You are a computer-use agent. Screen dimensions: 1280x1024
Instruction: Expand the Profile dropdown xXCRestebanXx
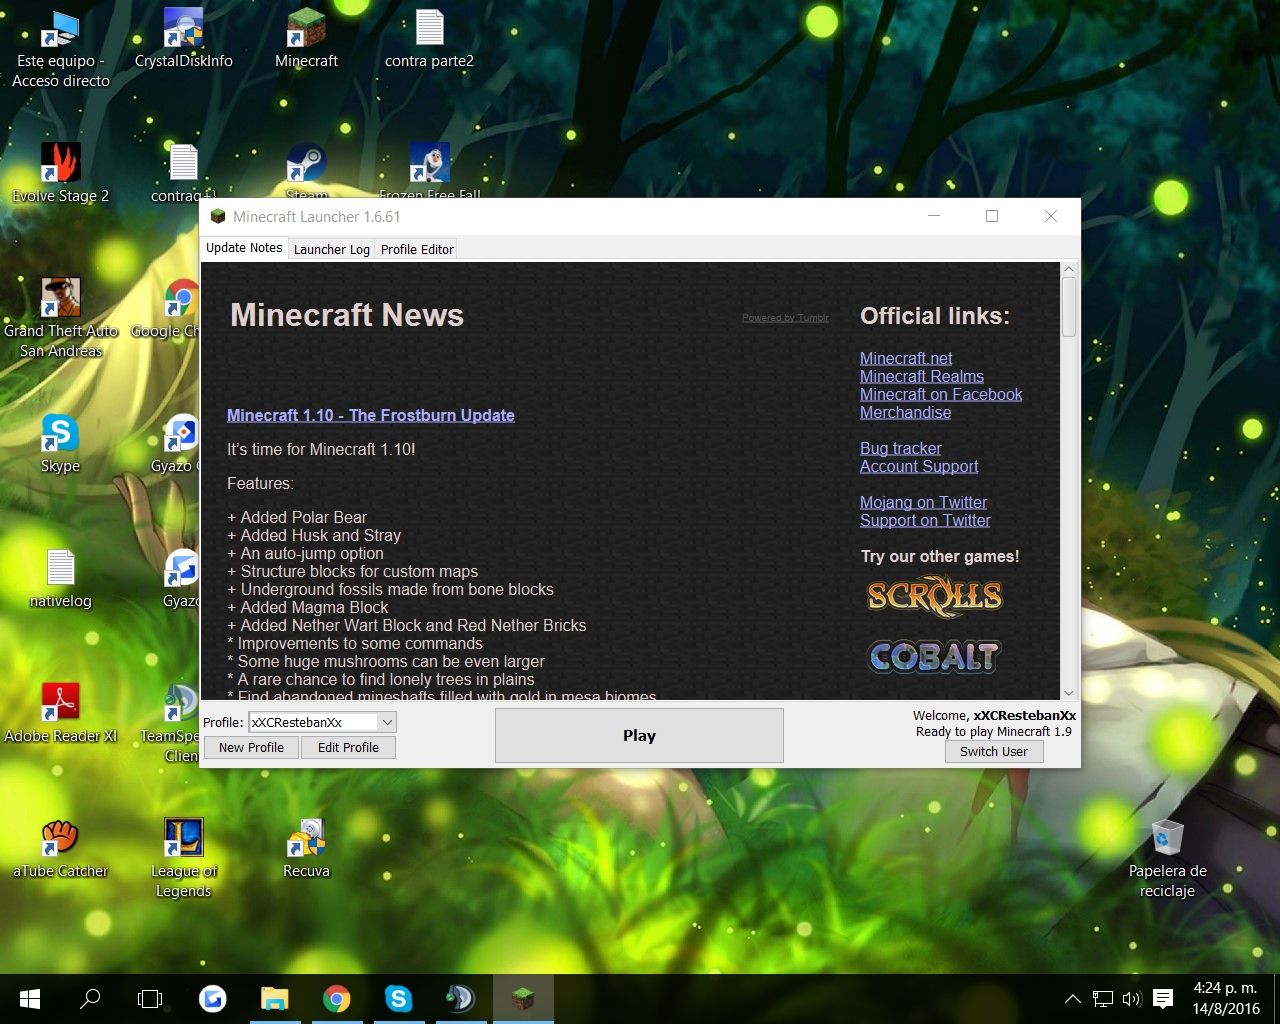click(x=387, y=722)
